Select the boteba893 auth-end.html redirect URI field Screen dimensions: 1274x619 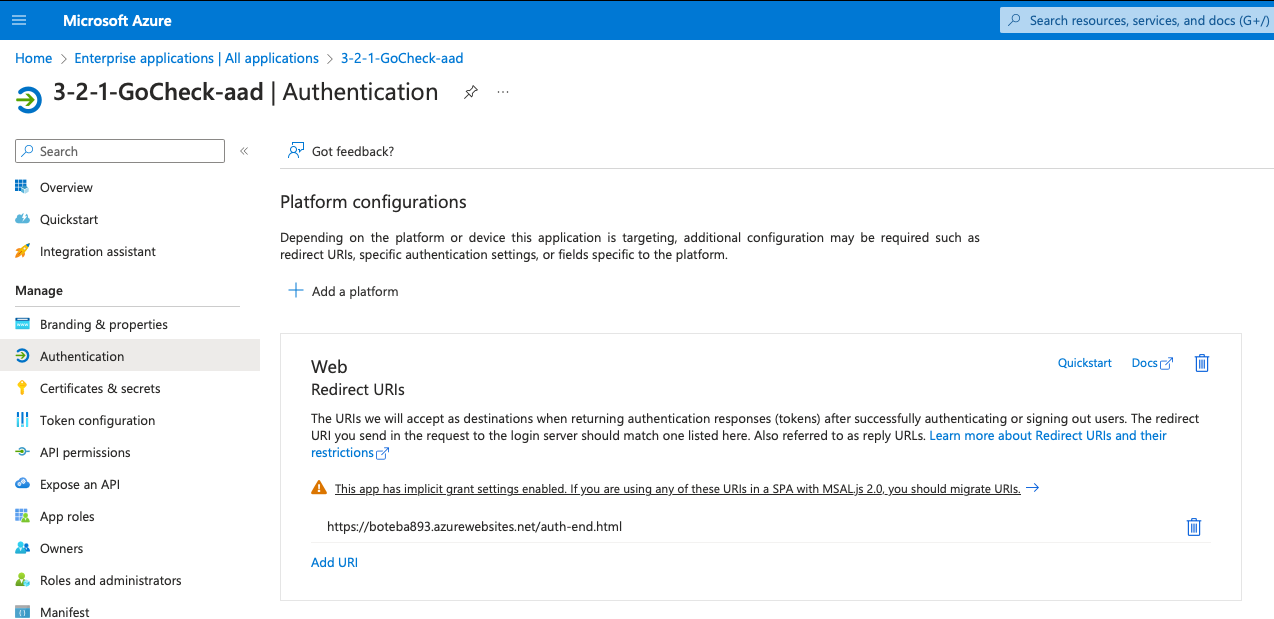tap(744, 526)
